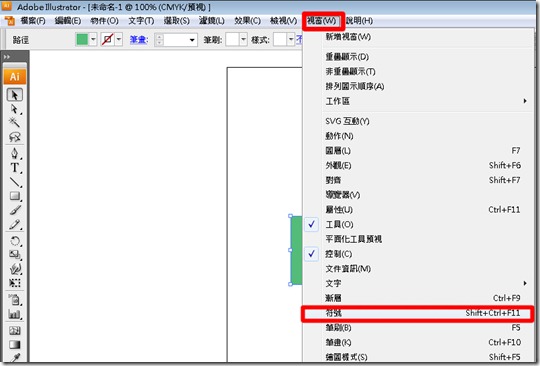Viewport: 540px width, 366px height.
Task: Open the 樣式 style dropdown arrow
Action: (x=291, y=40)
